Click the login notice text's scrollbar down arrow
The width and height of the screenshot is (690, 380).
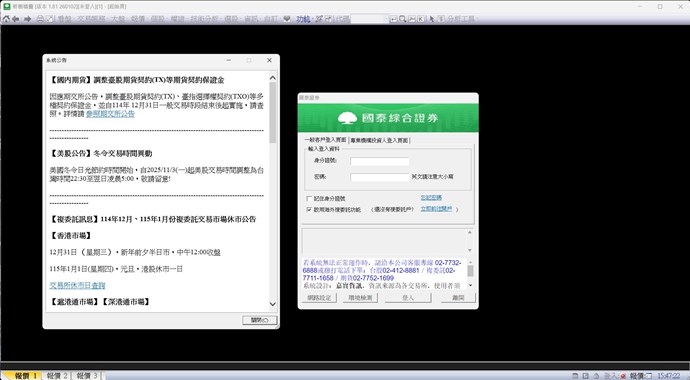(470, 285)
